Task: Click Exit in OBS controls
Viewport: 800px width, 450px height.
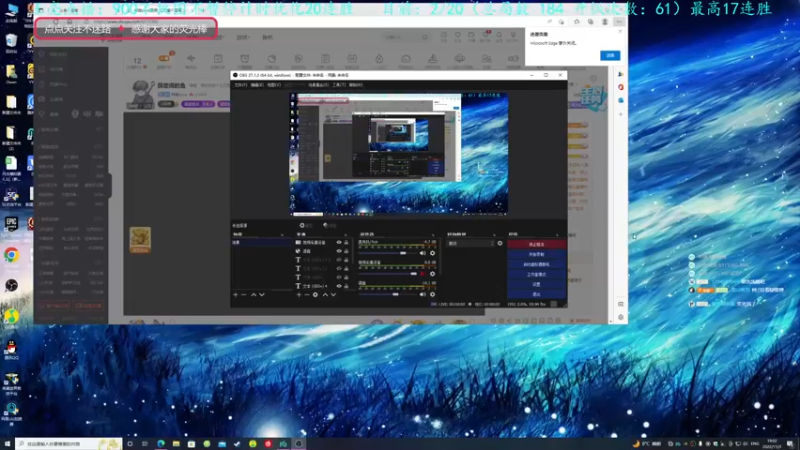Action: coord(536,294)
